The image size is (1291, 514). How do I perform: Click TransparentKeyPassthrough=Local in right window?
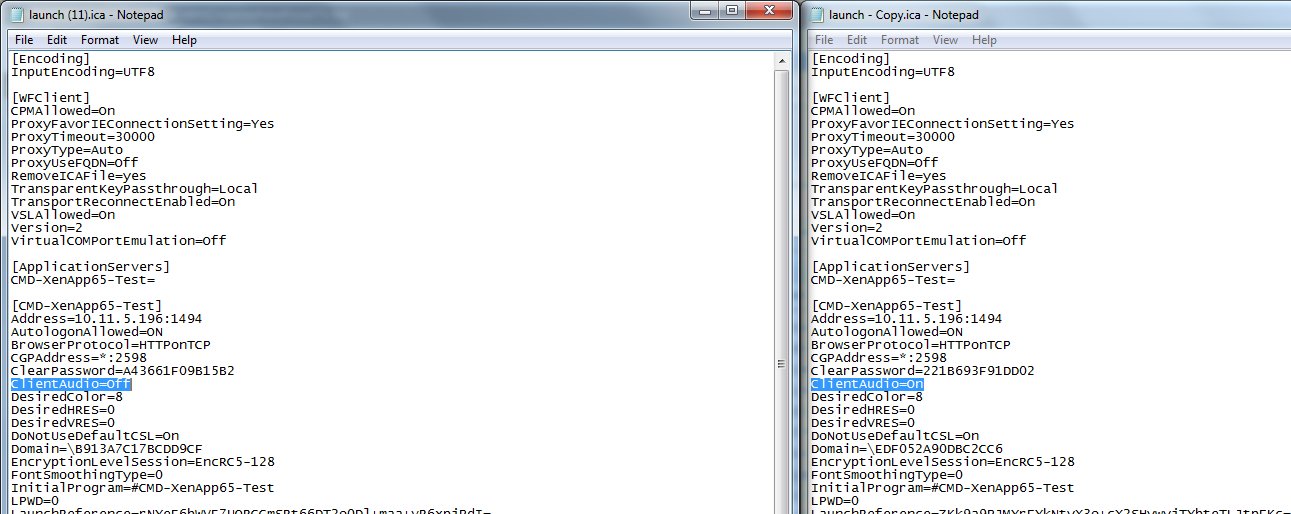click(x=935, y=189)
